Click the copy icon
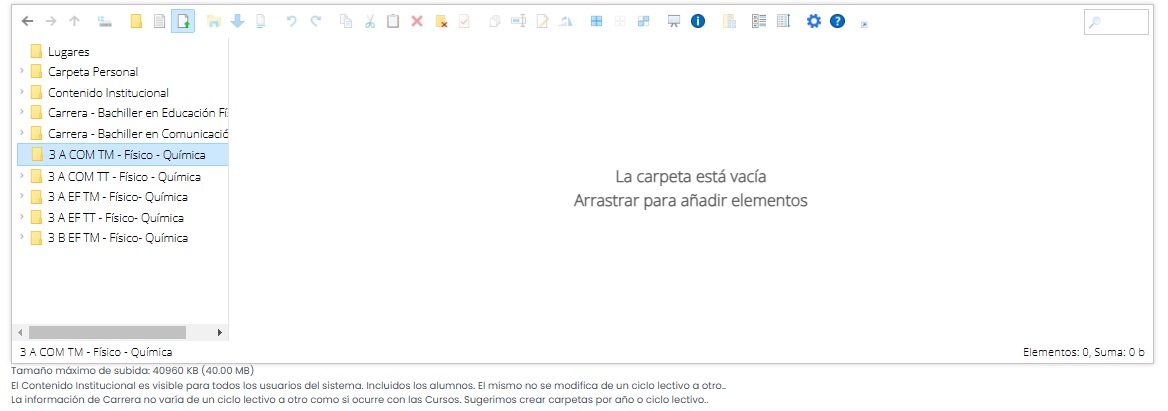This screenshot has width=1168, height=411. [x=346, y=22]
